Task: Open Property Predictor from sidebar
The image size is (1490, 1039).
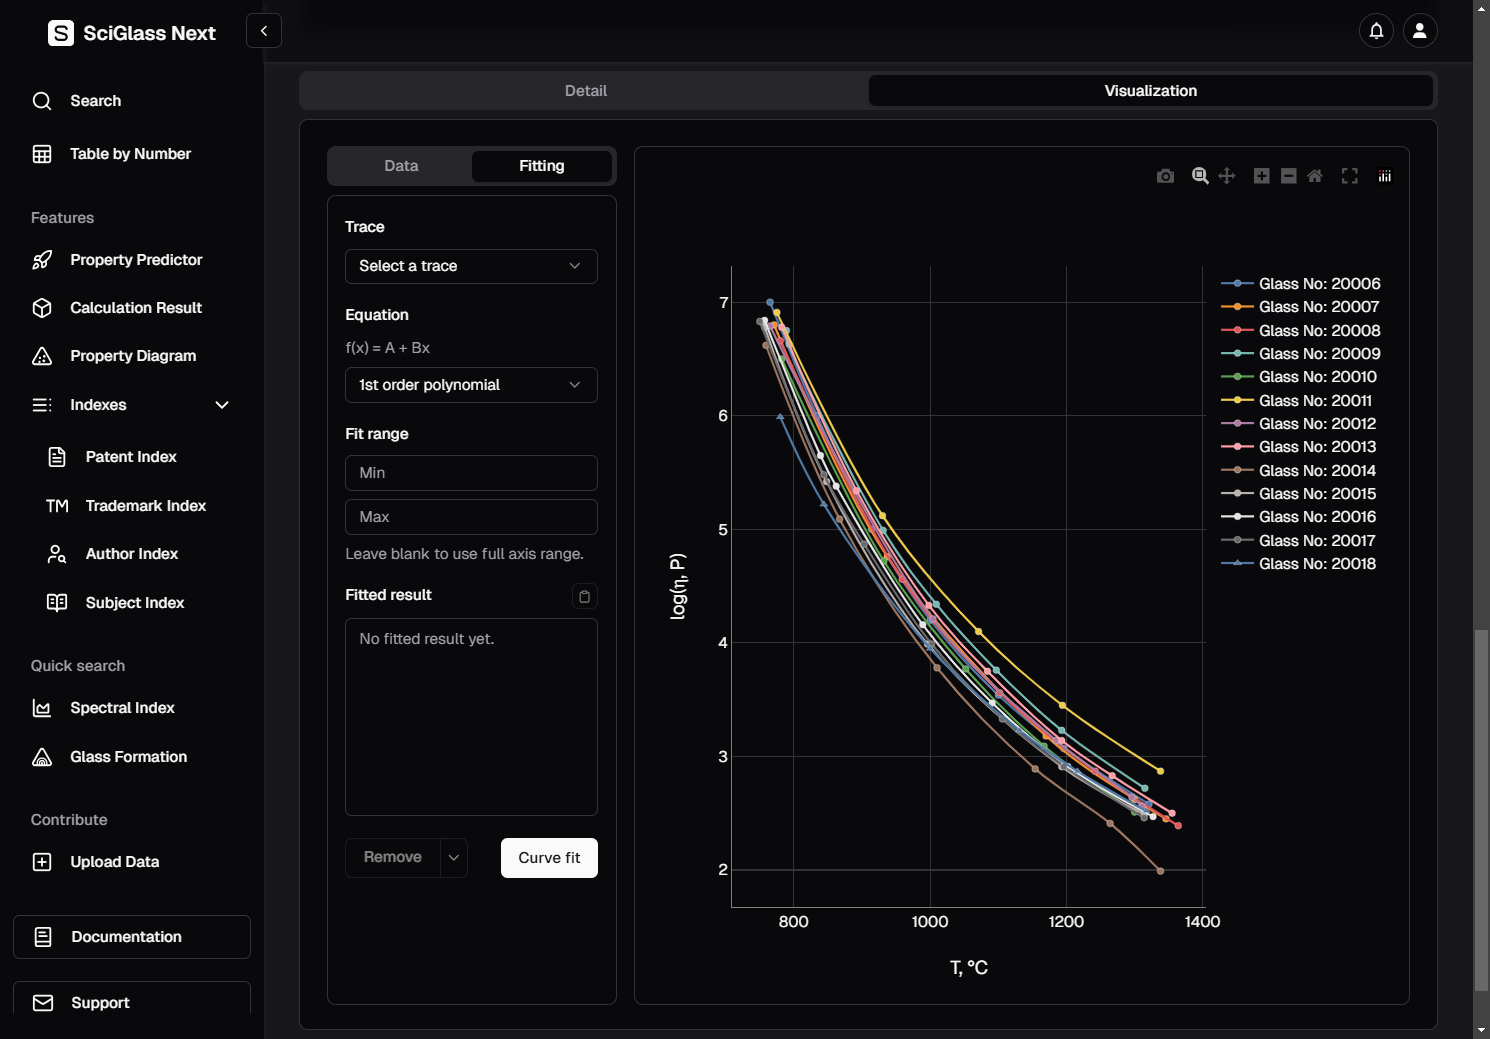Action: [136, 260]
